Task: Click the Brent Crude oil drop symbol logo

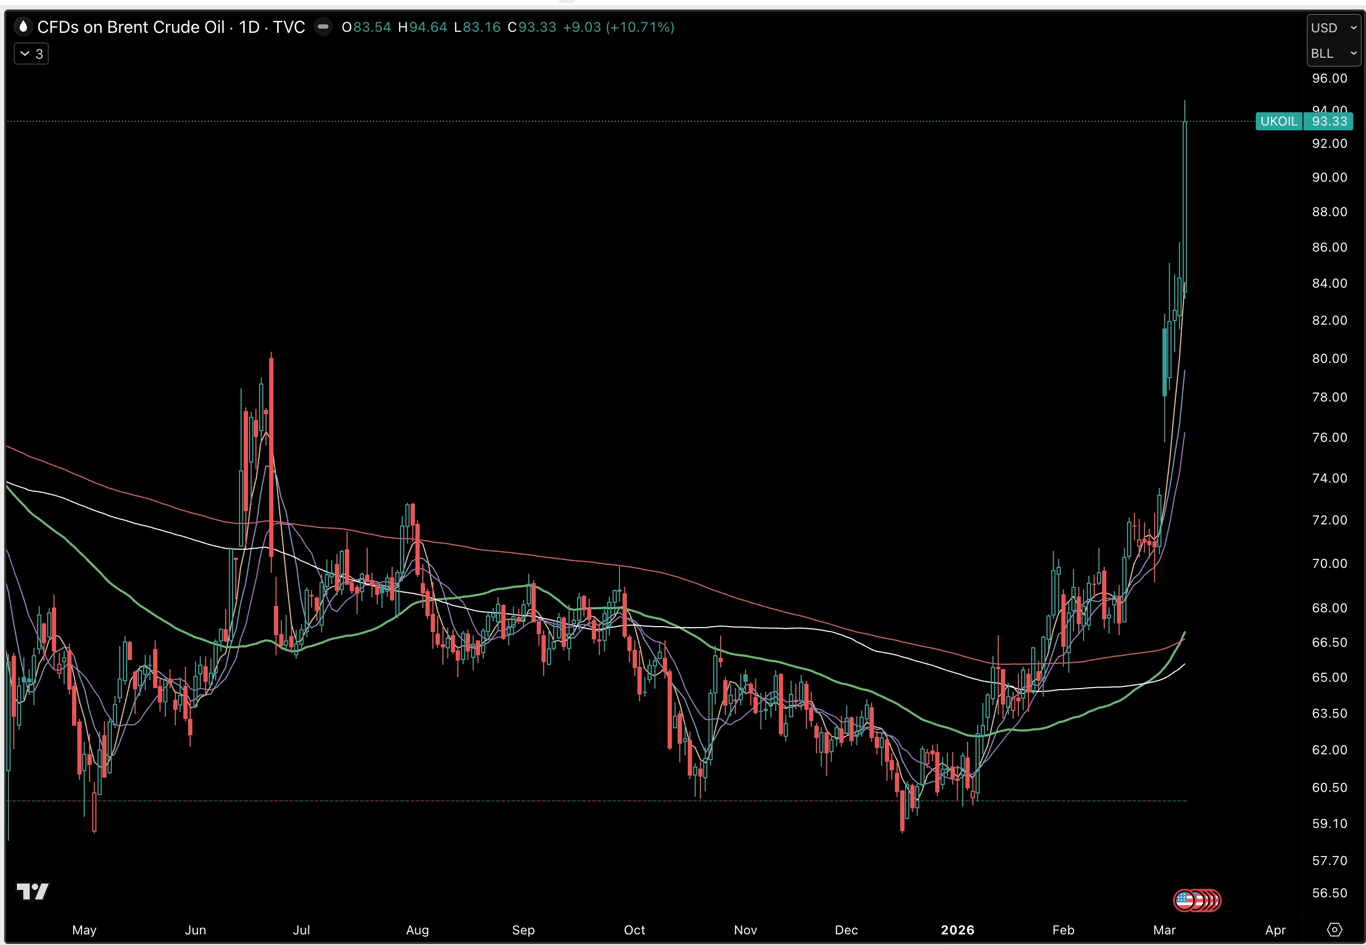Action: pyautogui.click(x=24, y=27)
